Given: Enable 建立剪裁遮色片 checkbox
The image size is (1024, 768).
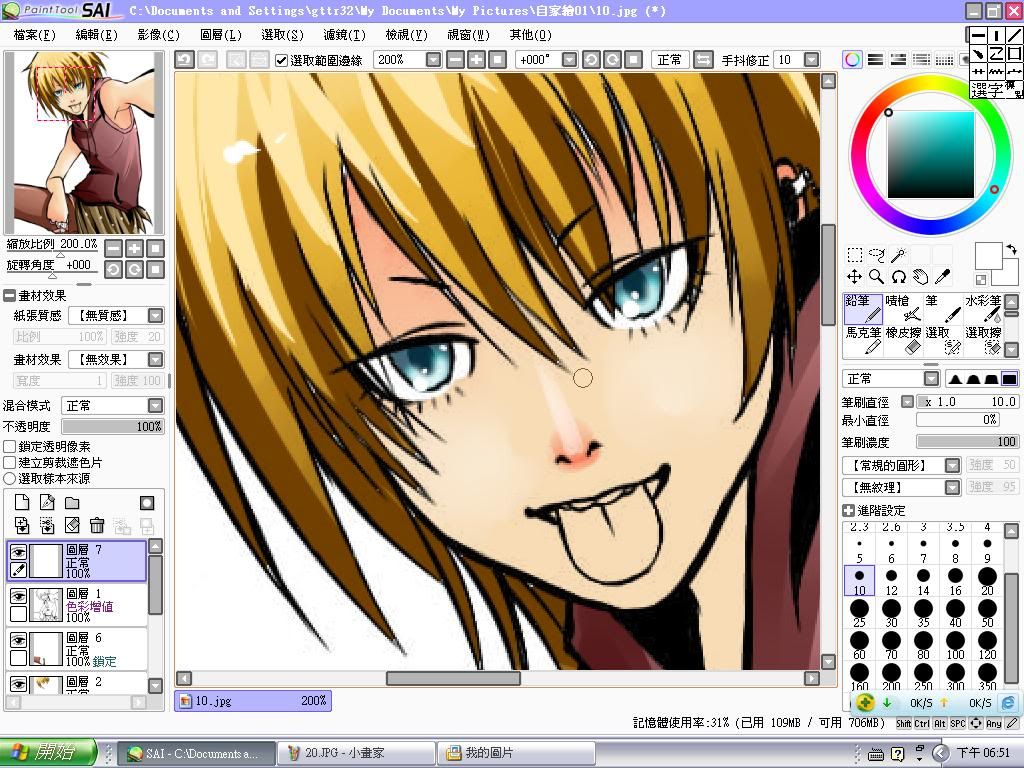Looking at the screenshot, I should [x=10, y=462].
